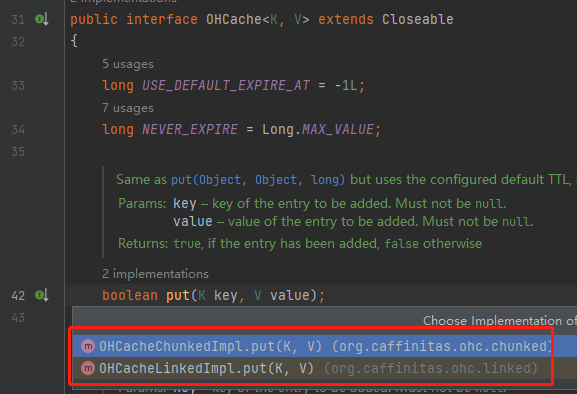This screenshot has width=577, height=394.
Task: Click line number 35 in the gutter
Action: pos(18,152)
